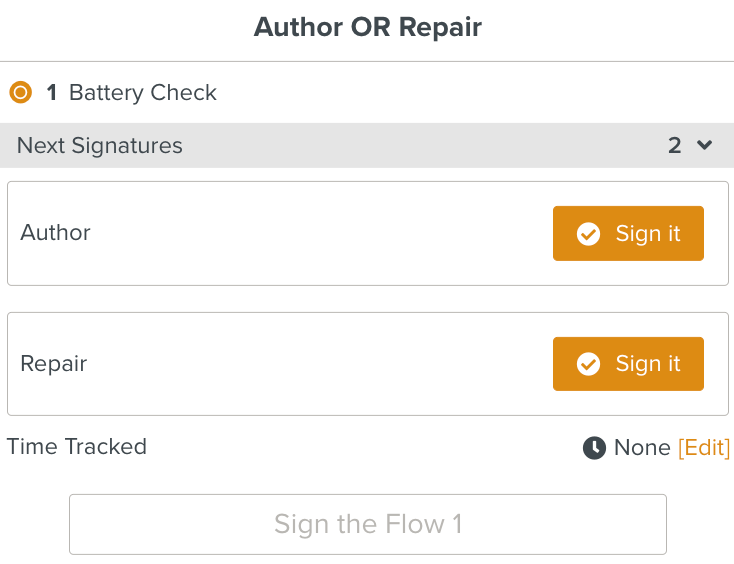Image resolution: width=734 pixels, height=564 pixels.
Task: Click the Time Tracked label
Action: pos(77,447)
